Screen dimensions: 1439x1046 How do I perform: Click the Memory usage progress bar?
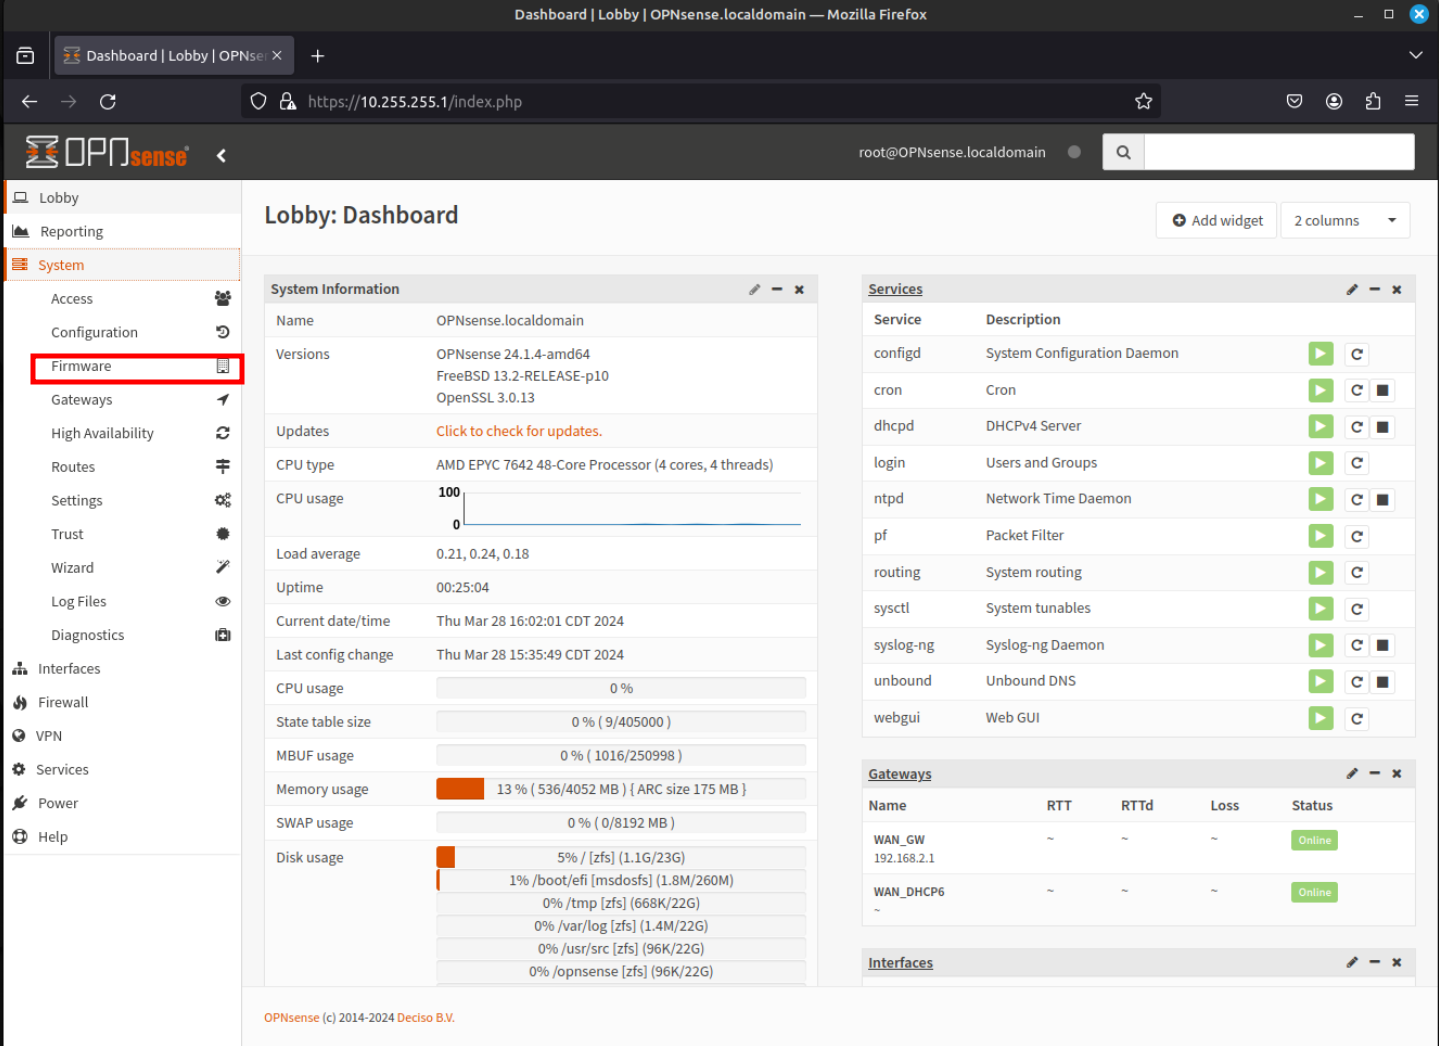point(621,789)
